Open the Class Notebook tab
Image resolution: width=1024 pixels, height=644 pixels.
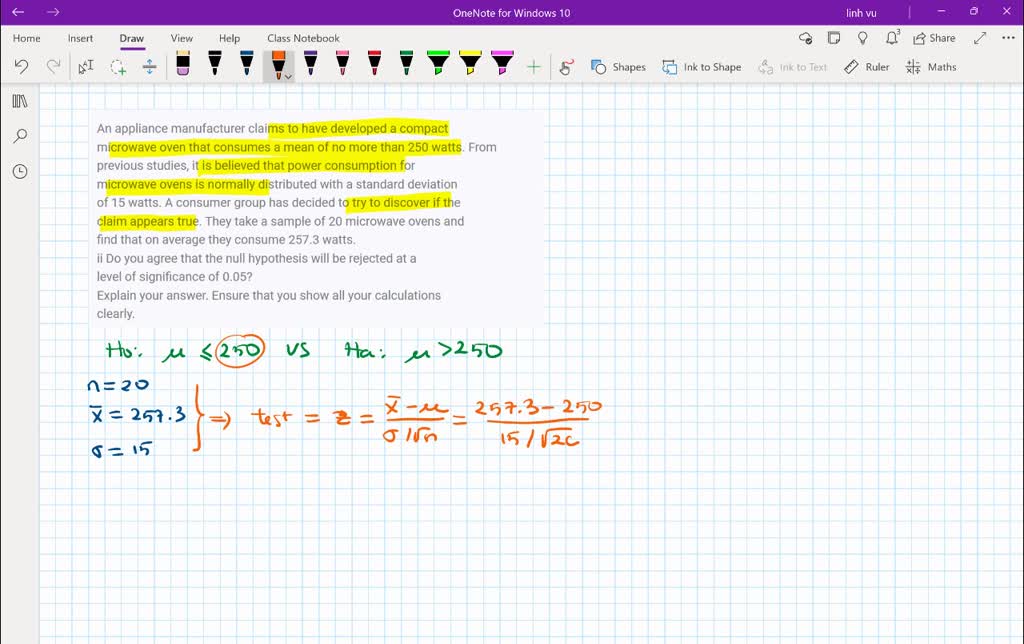click(x=303, y=38)
